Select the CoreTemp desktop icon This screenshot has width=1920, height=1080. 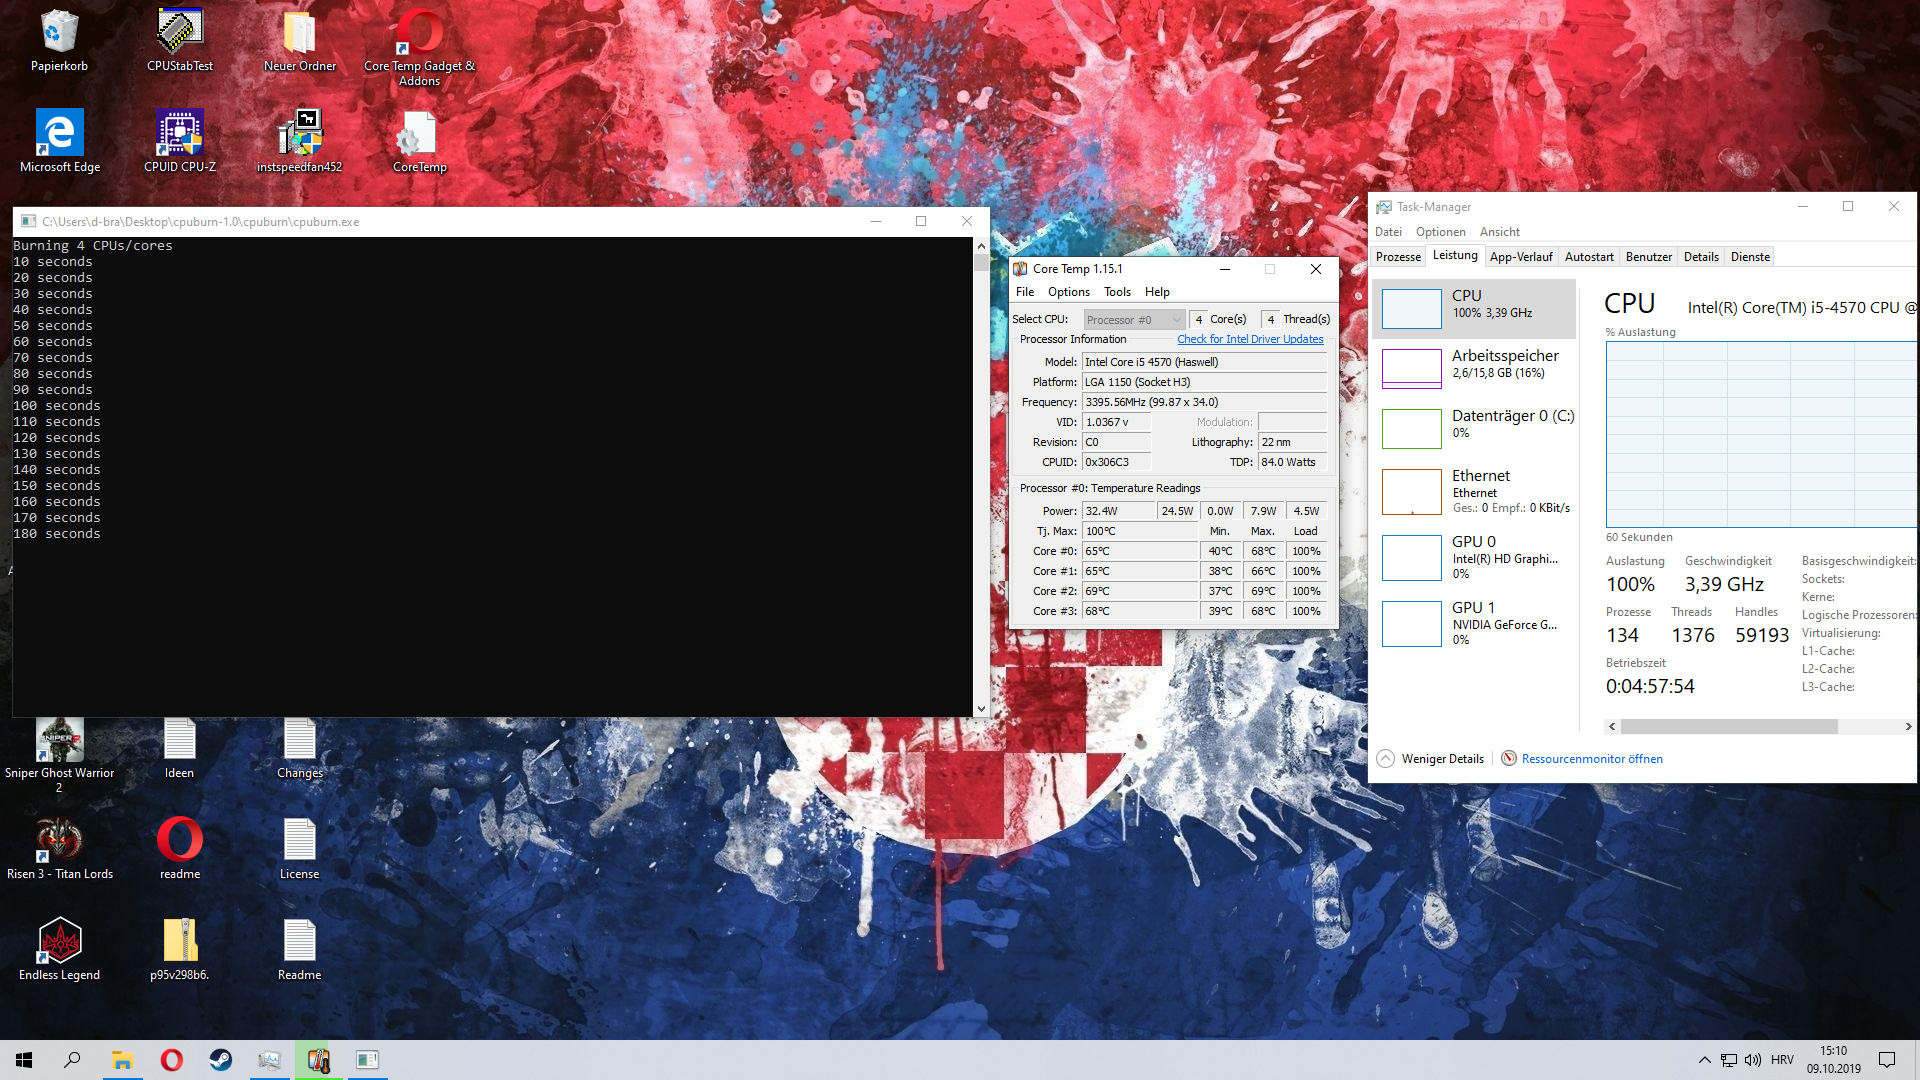[x=419, y=133]
